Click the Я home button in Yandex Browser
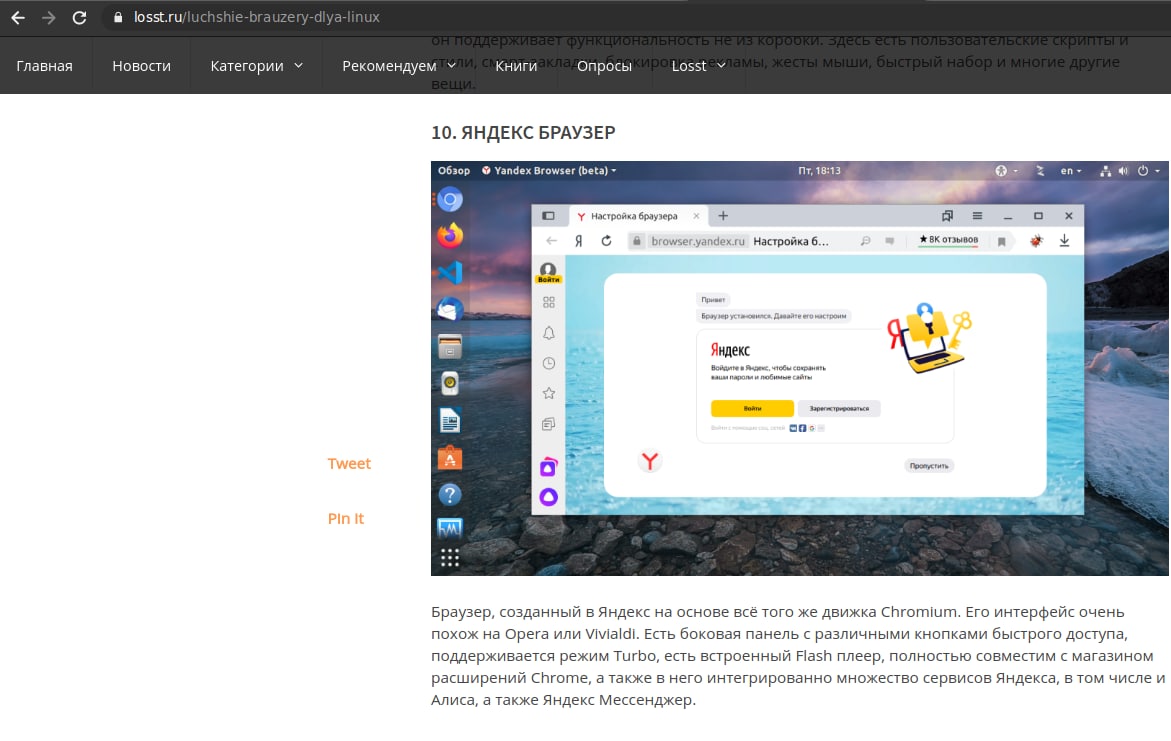This screenshot has width=1171, height=741. point(578,241)
